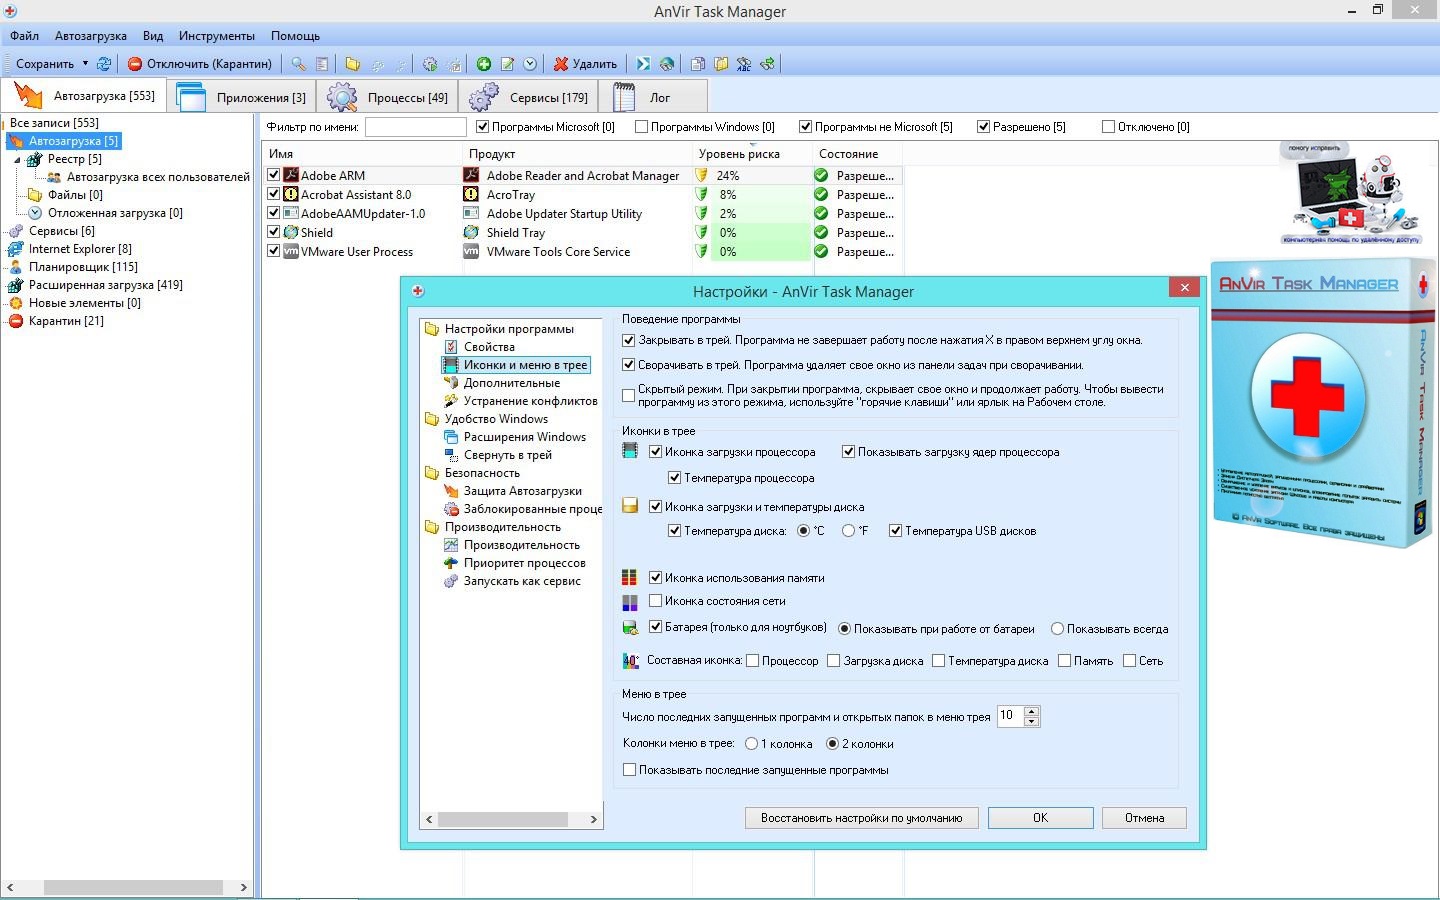Click the Shield entry icon in list
Viewport: 1440px width, 900px height.
(x=291, y=232)
